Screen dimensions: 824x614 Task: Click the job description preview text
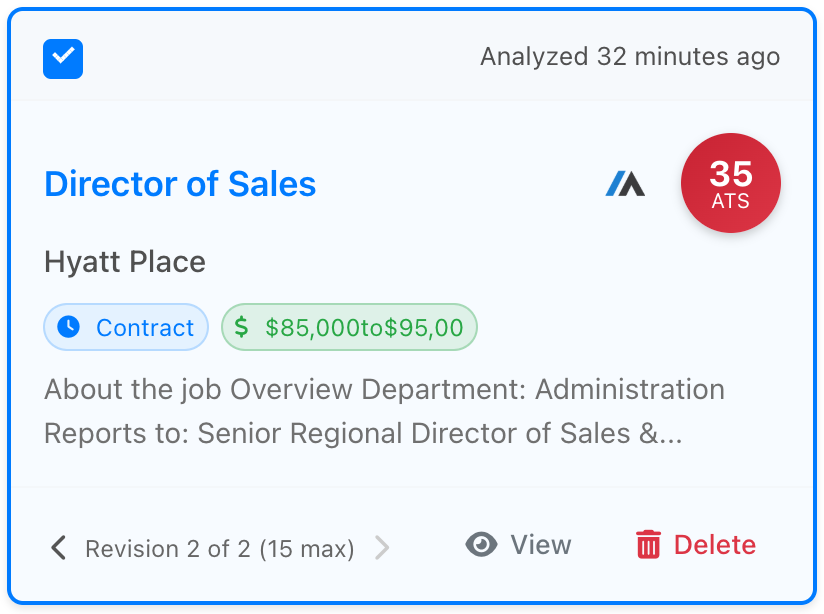(x=384, y=411)
